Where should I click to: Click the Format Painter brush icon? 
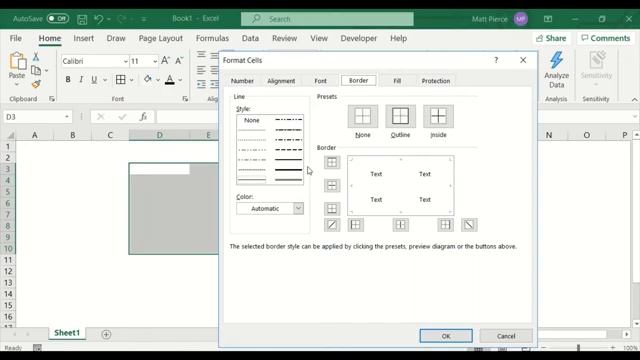[x=36, y=84]
